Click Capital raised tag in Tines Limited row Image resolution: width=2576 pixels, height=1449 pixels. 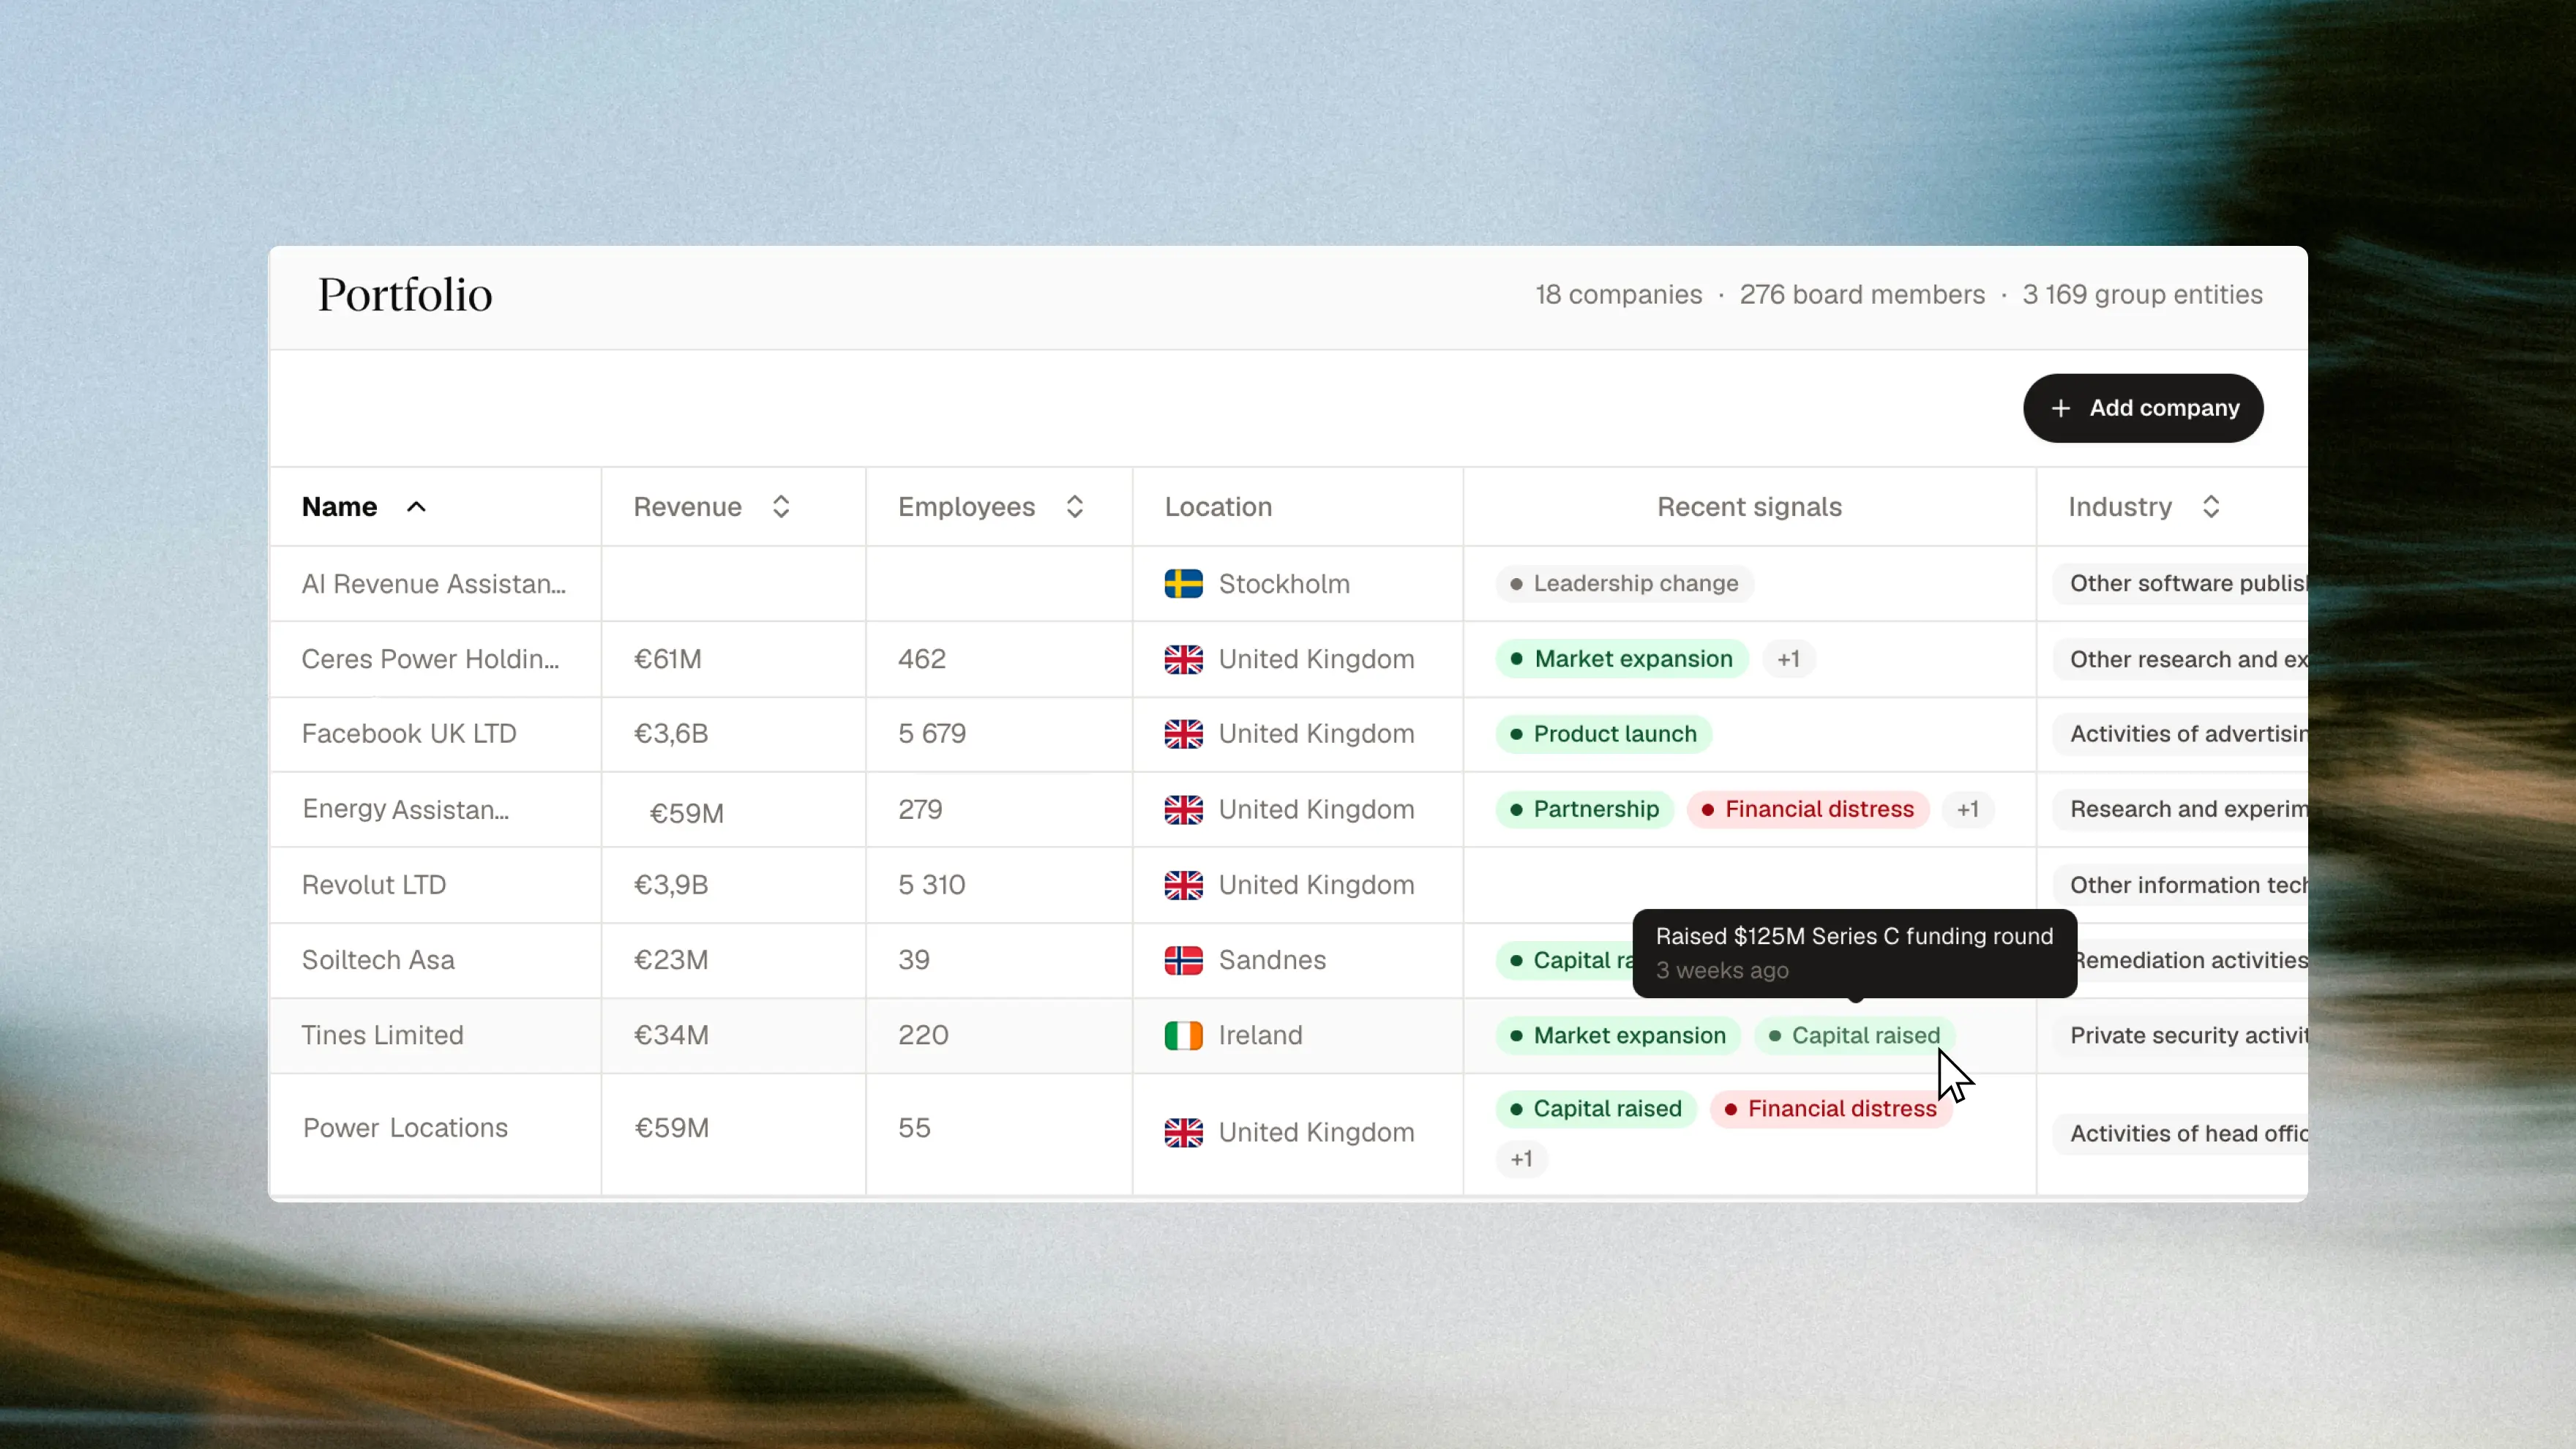1855,1035
